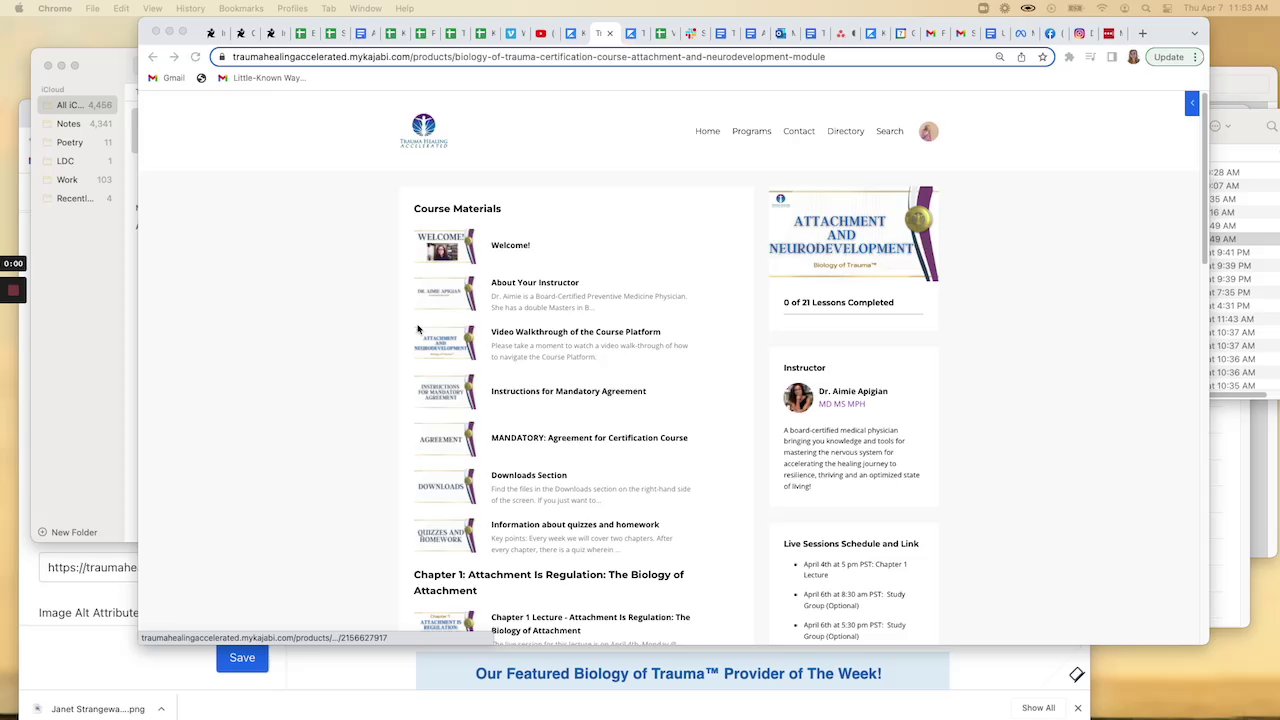Open the Gmail bookmark
Viewport: 1280px width, 720px height.
pos(165,78)
